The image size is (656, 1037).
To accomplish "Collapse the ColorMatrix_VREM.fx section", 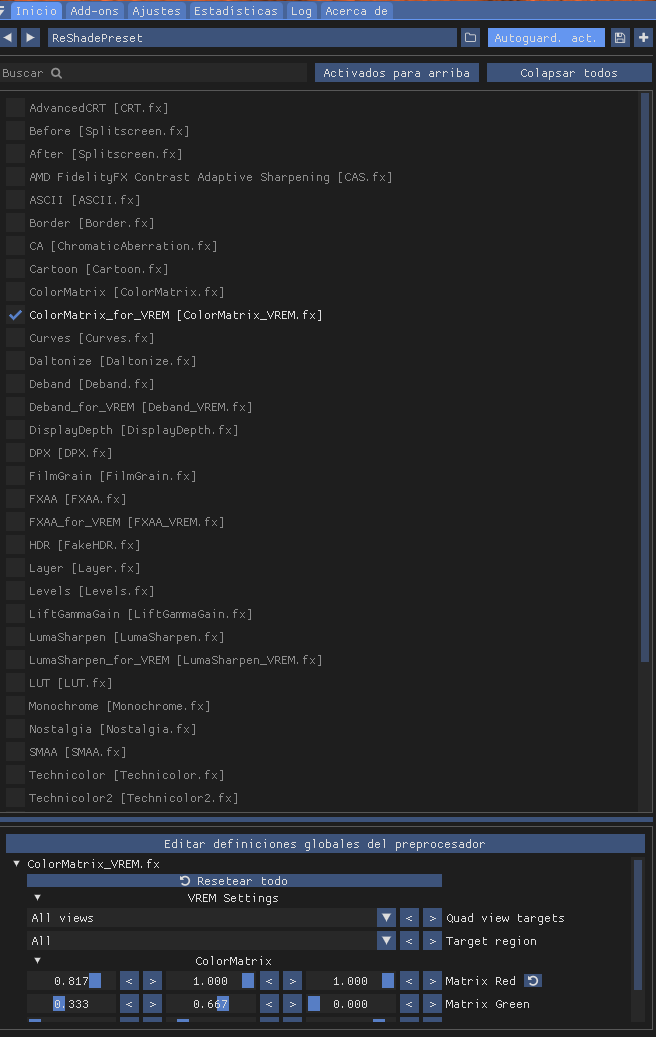I will (17, 864).
